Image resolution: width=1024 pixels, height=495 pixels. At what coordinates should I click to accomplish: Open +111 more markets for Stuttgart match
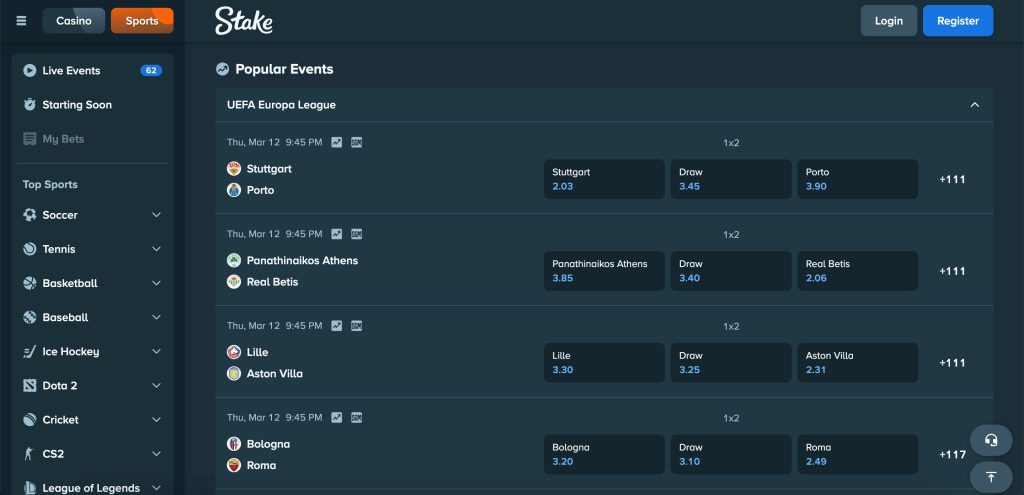[x=952, y=179]
